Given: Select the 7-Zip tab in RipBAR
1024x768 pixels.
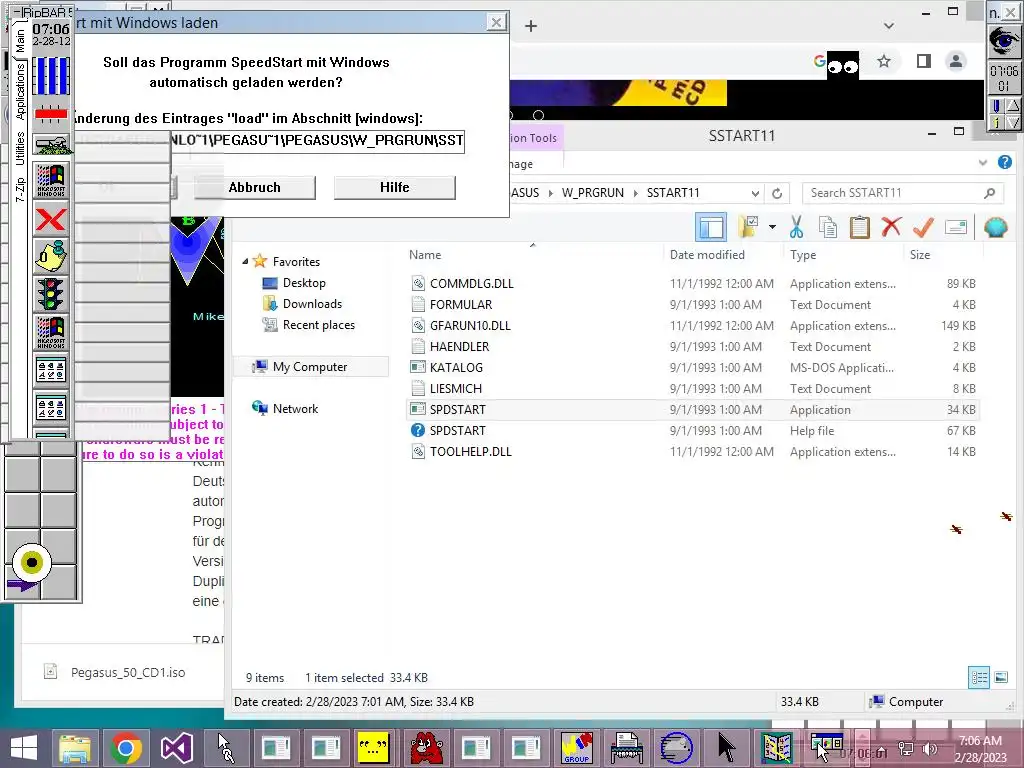Looking at the screenshot, I should tap(20, 189).
